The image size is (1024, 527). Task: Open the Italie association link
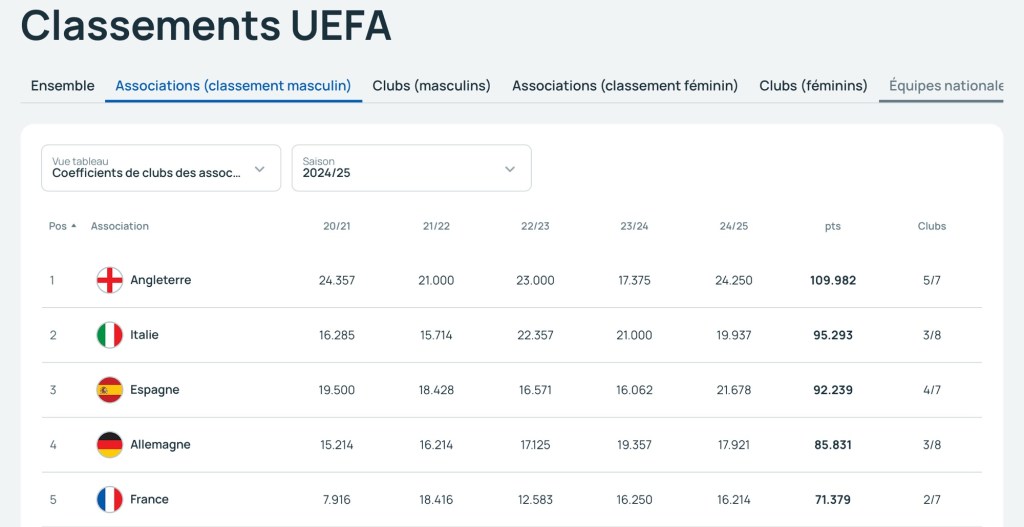tap(144, 335)
